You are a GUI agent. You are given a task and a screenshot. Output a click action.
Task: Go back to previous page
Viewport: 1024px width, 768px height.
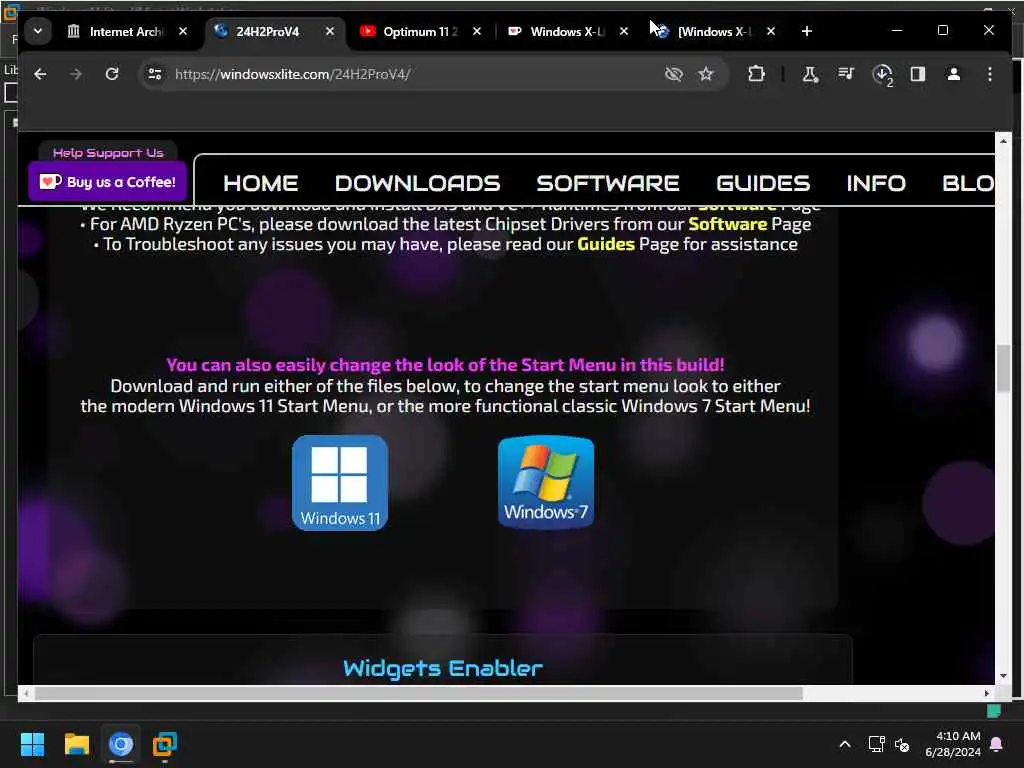click(x=40, y=74)
